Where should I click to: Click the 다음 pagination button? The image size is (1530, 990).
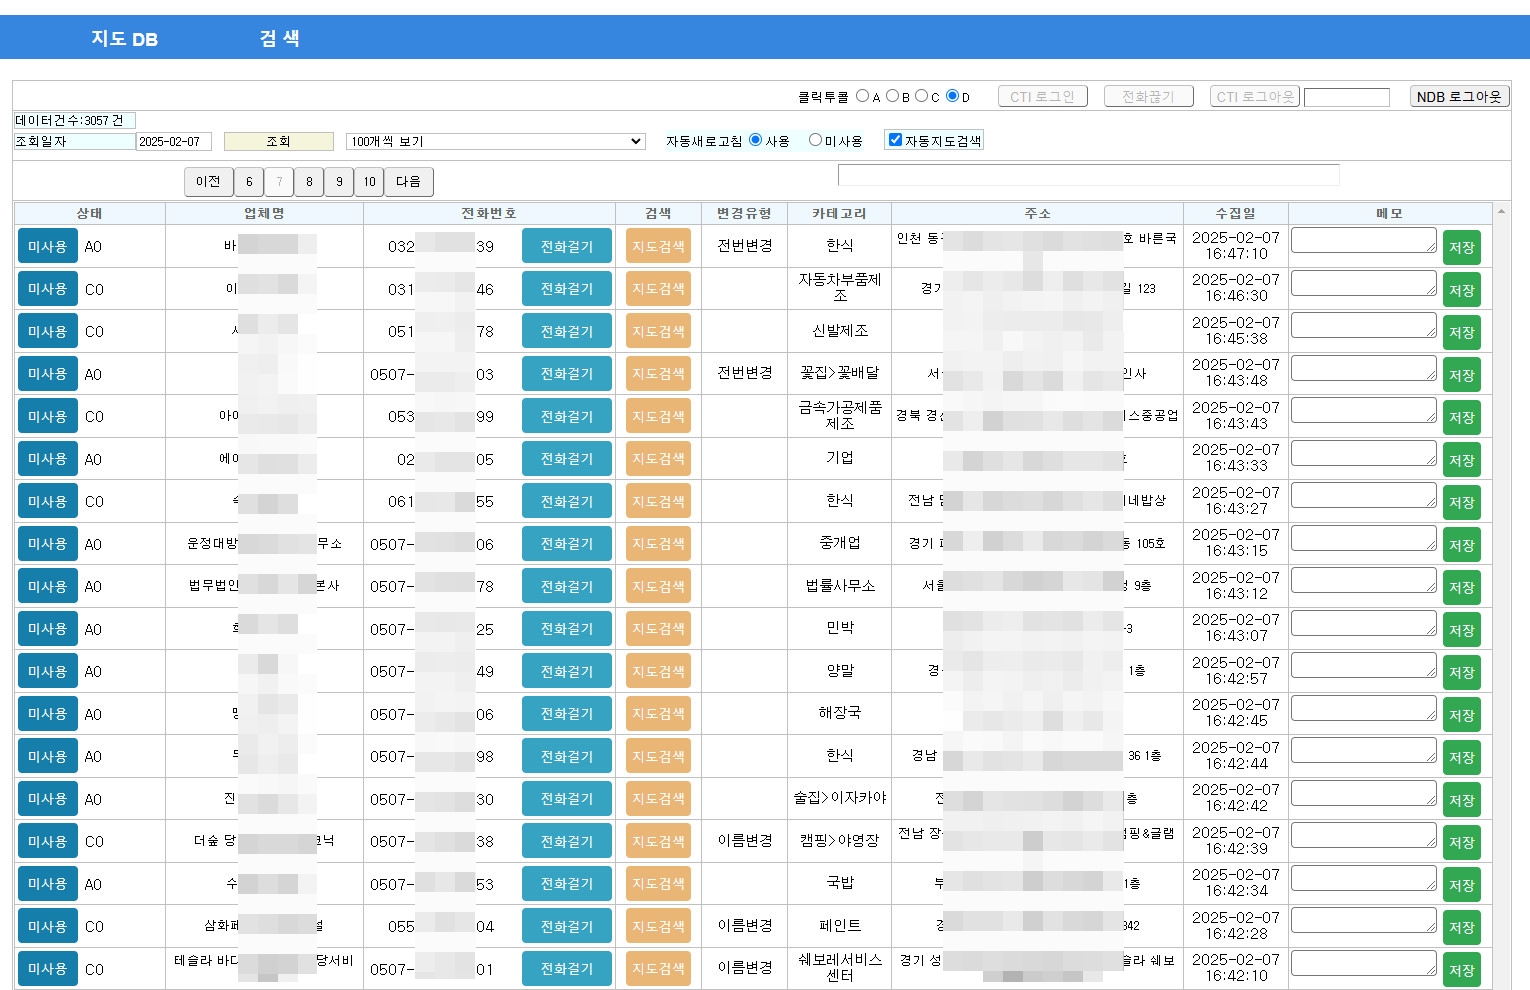pos(408,182)
